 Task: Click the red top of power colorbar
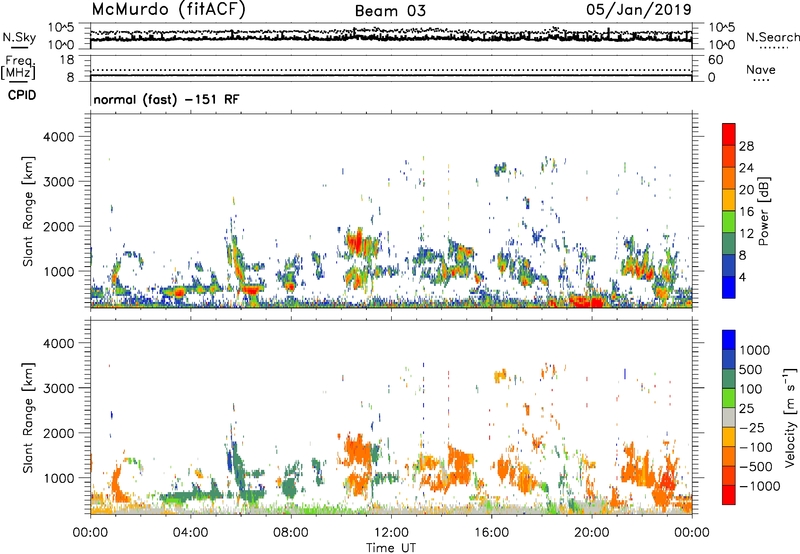coord(729,134)
